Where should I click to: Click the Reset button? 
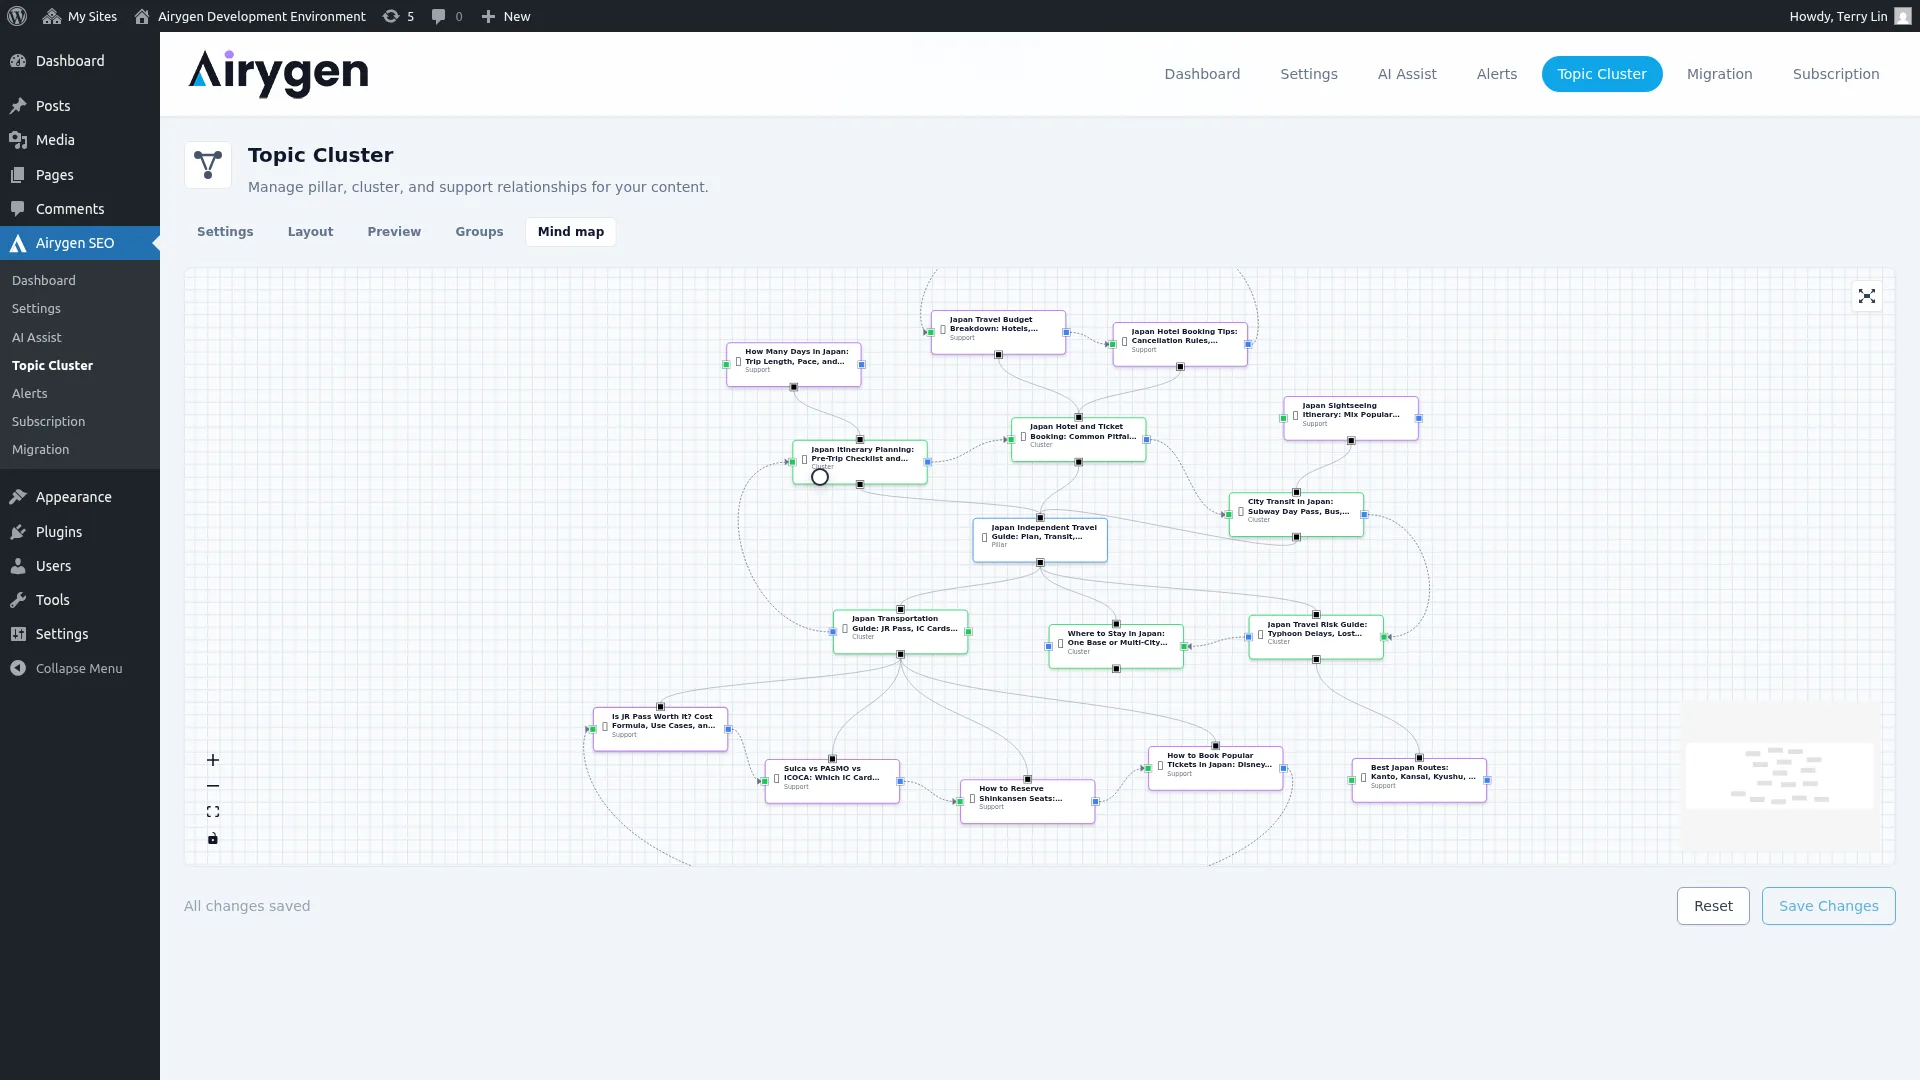point(1713,905)
